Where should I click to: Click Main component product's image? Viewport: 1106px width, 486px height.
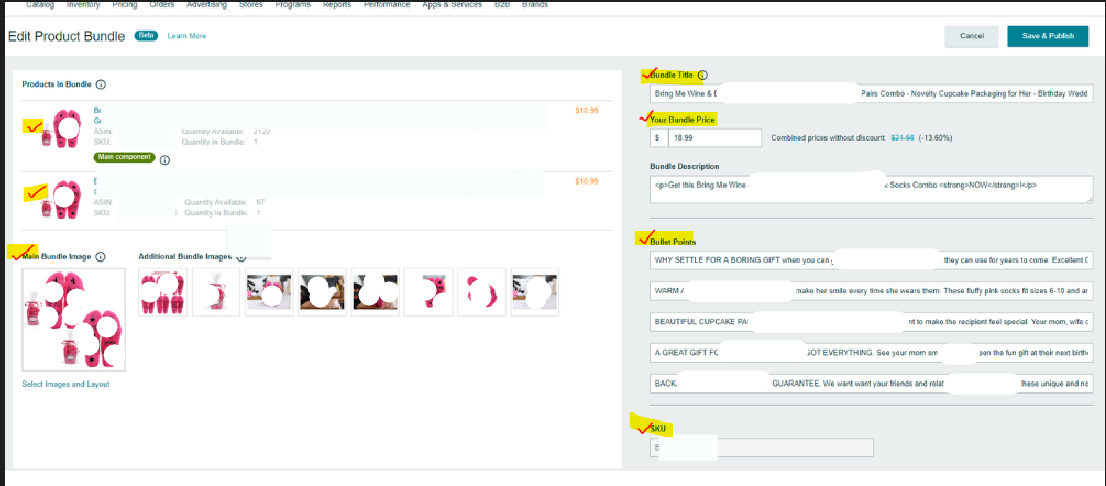[x=62, y=128]
